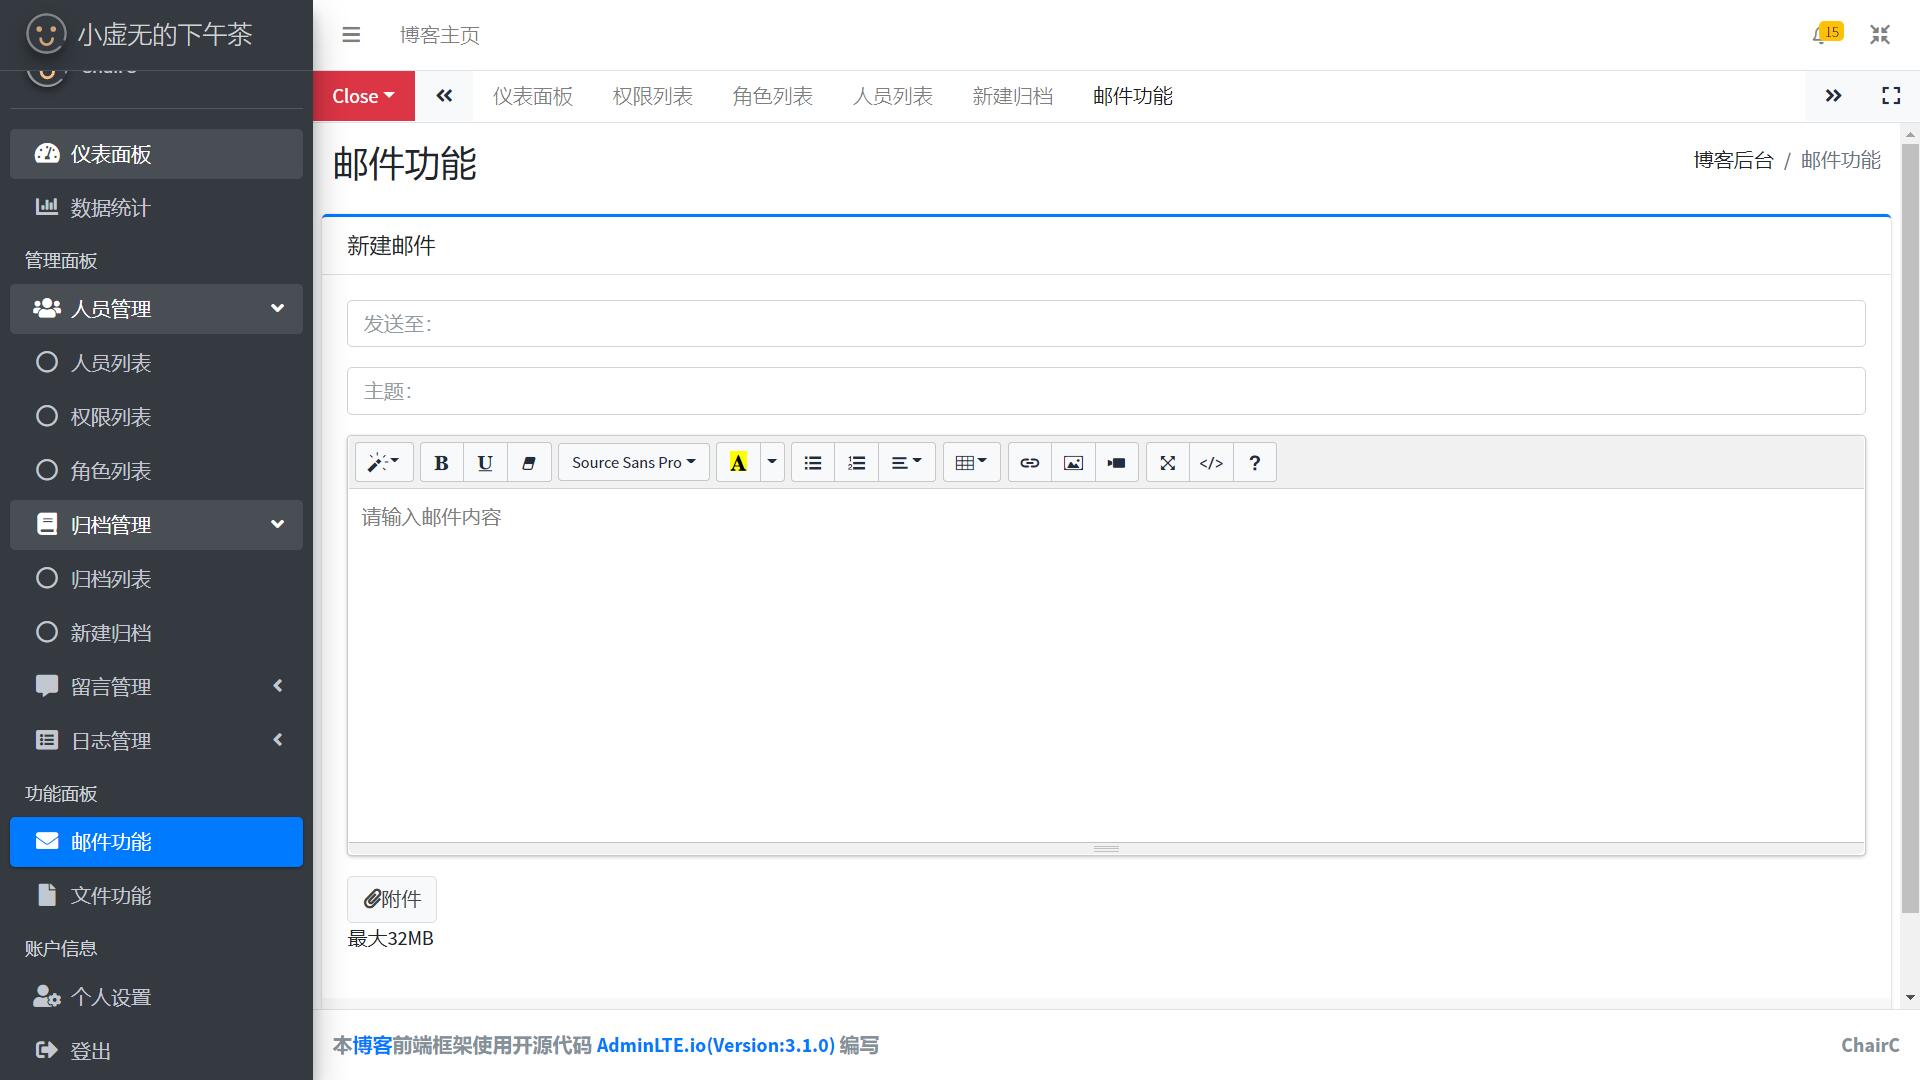Viewport: 1920px width, 1080px height.
Task: Toggle fullscreen mode in the editor
Action: coord(1167,463)
